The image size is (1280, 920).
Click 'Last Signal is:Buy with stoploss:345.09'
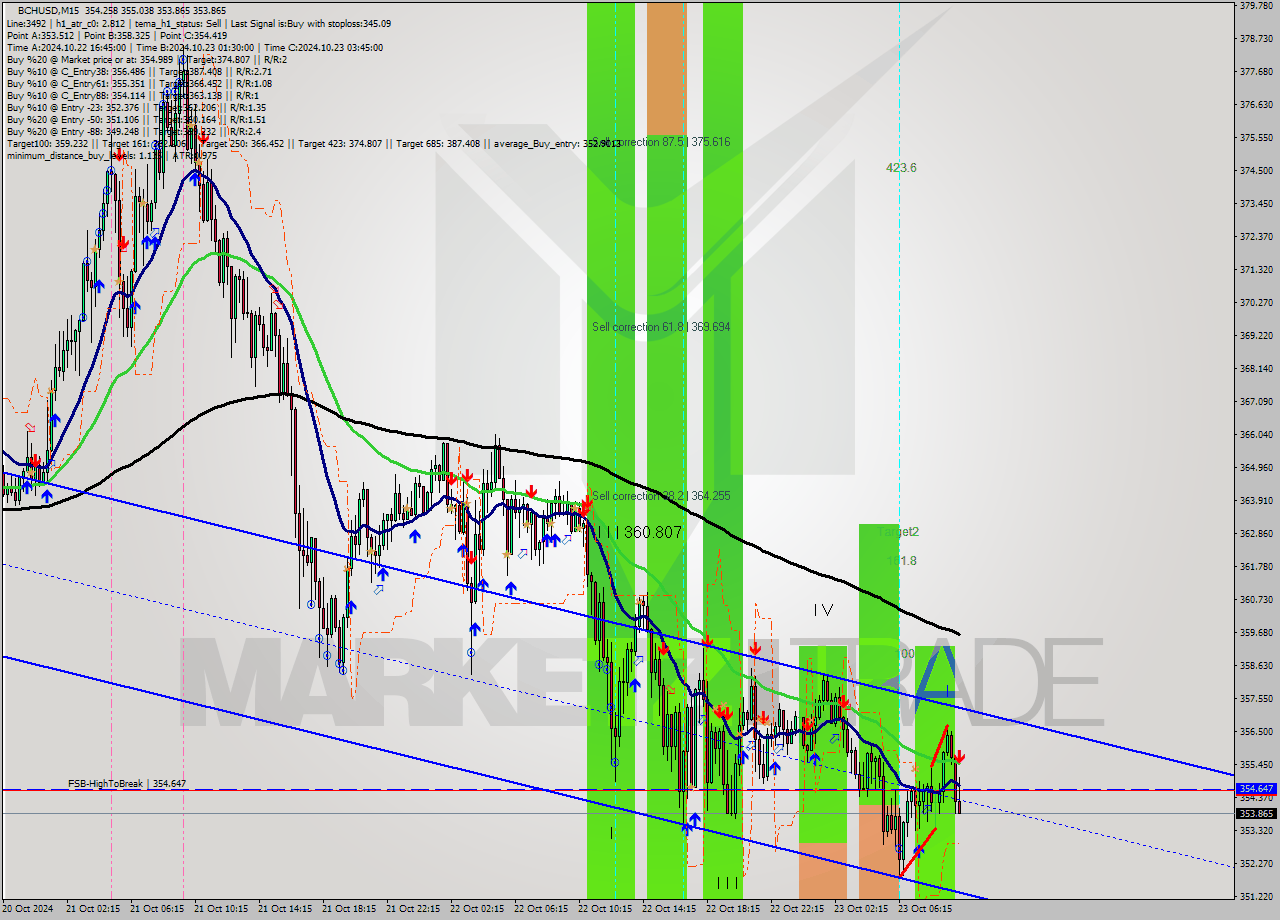(309, 23)
